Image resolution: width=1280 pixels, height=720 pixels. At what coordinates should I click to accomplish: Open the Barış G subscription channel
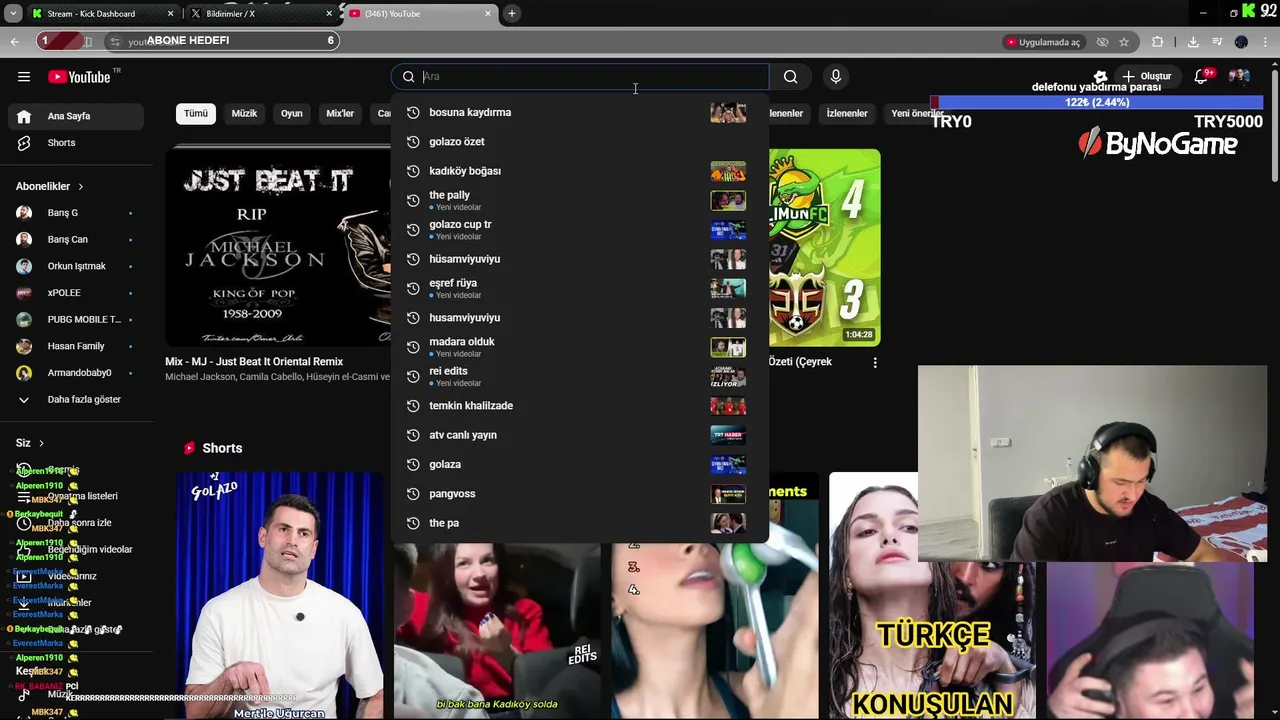point(76,213)
